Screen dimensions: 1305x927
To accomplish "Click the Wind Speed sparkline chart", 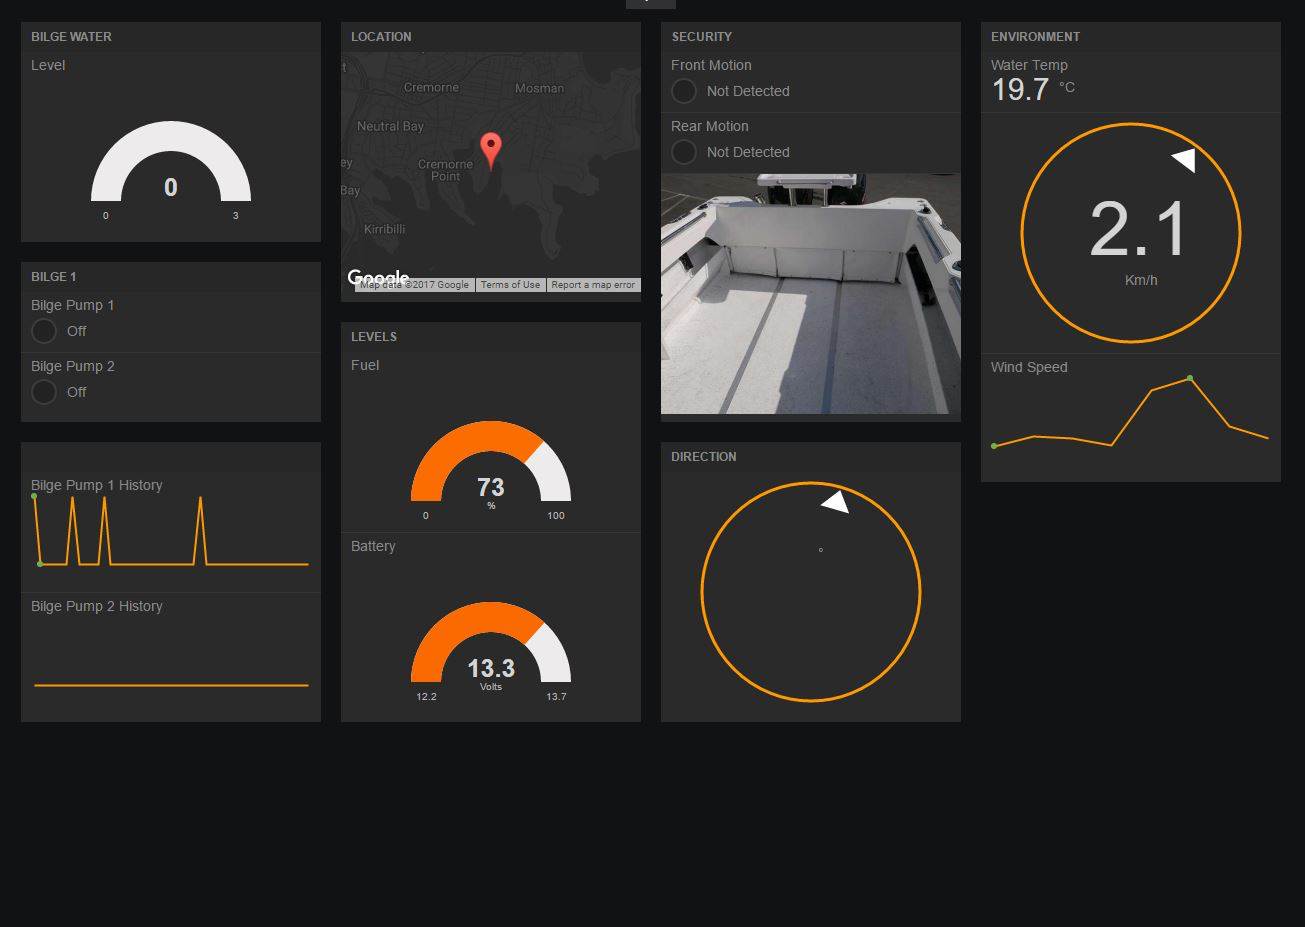I will point(1130,415).
